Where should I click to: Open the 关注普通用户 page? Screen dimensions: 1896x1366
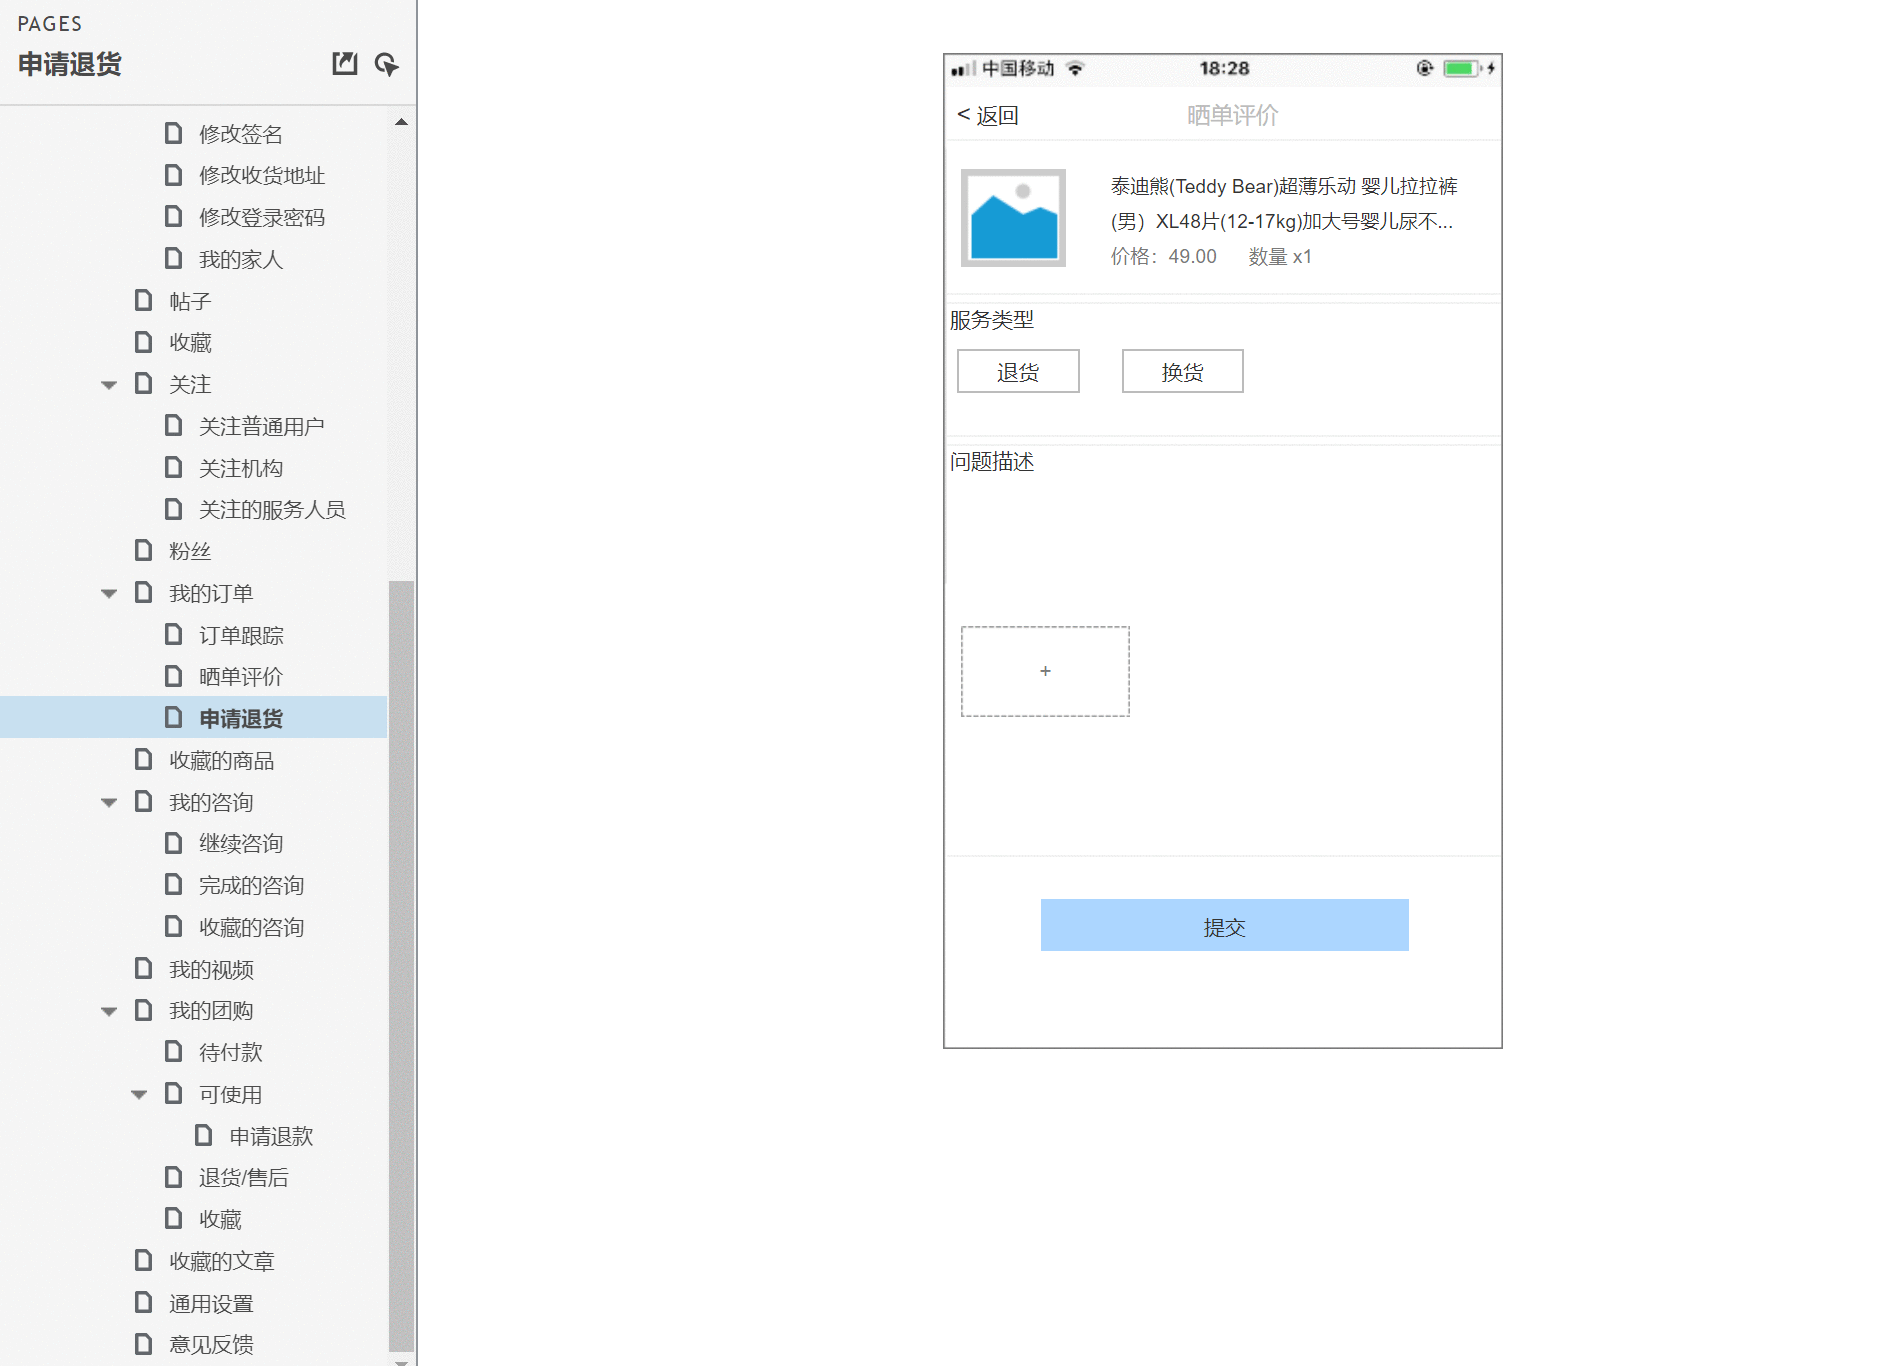(262, 426)
